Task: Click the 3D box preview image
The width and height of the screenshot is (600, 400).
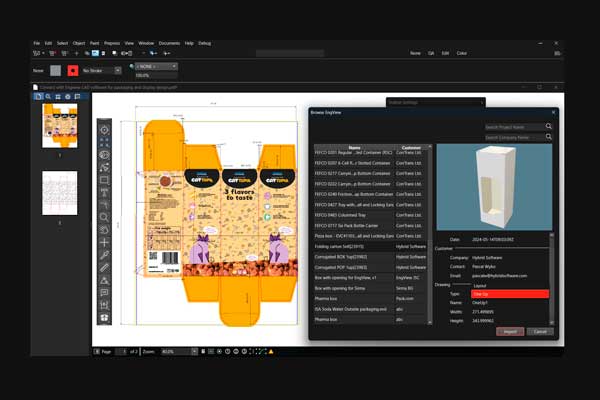Action: click(x=494, y=187)
